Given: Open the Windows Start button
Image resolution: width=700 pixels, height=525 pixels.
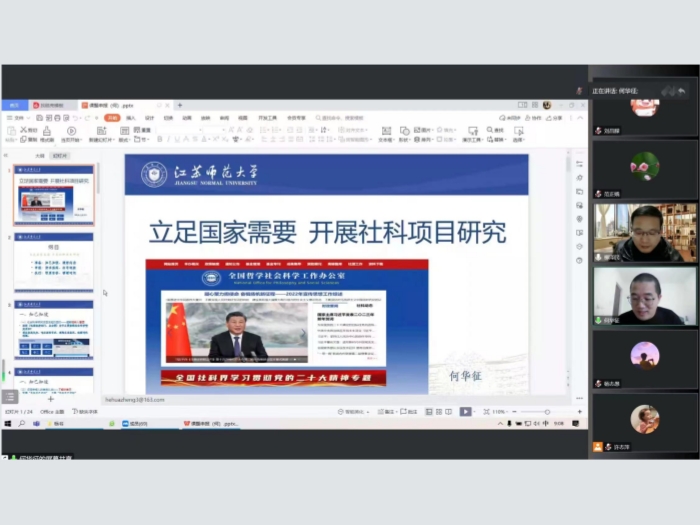Looking at the screenshot, I should point(8,423).
